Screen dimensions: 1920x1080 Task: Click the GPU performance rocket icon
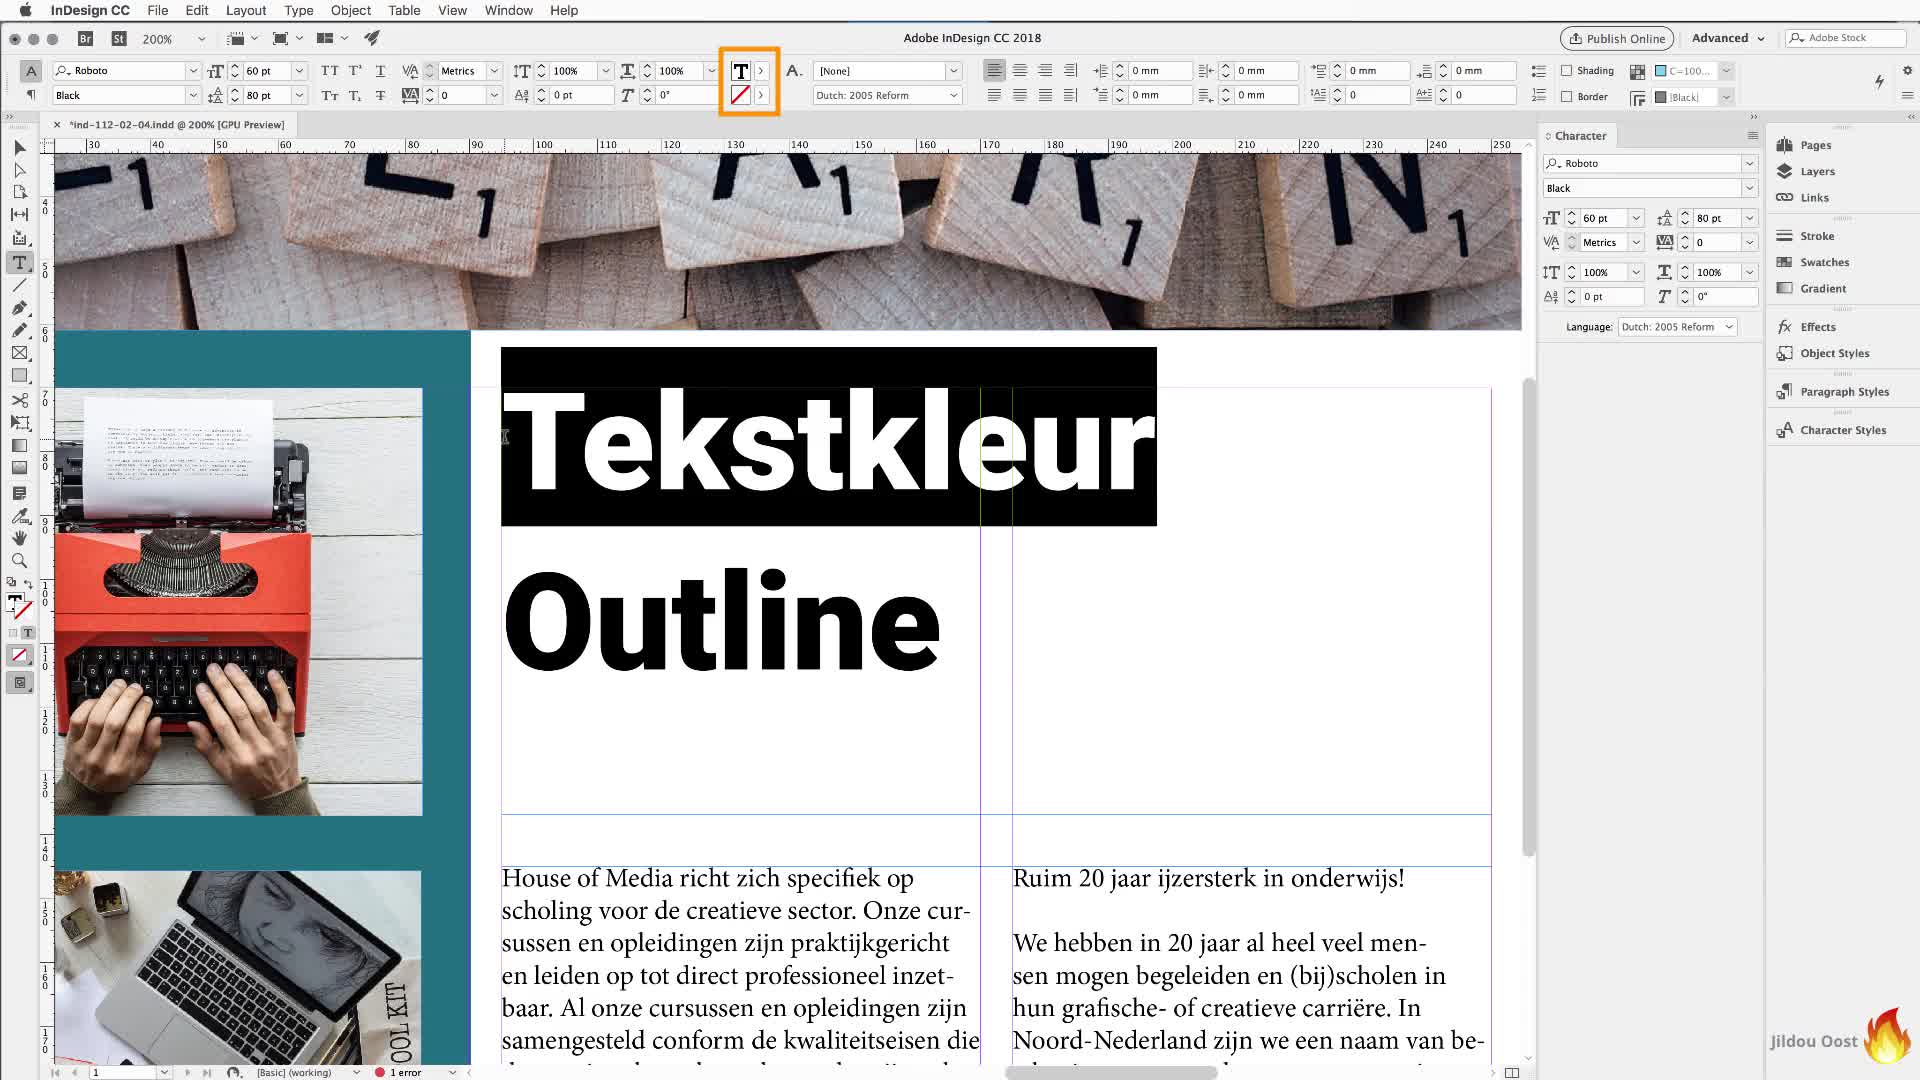click(x=372, y=38)
